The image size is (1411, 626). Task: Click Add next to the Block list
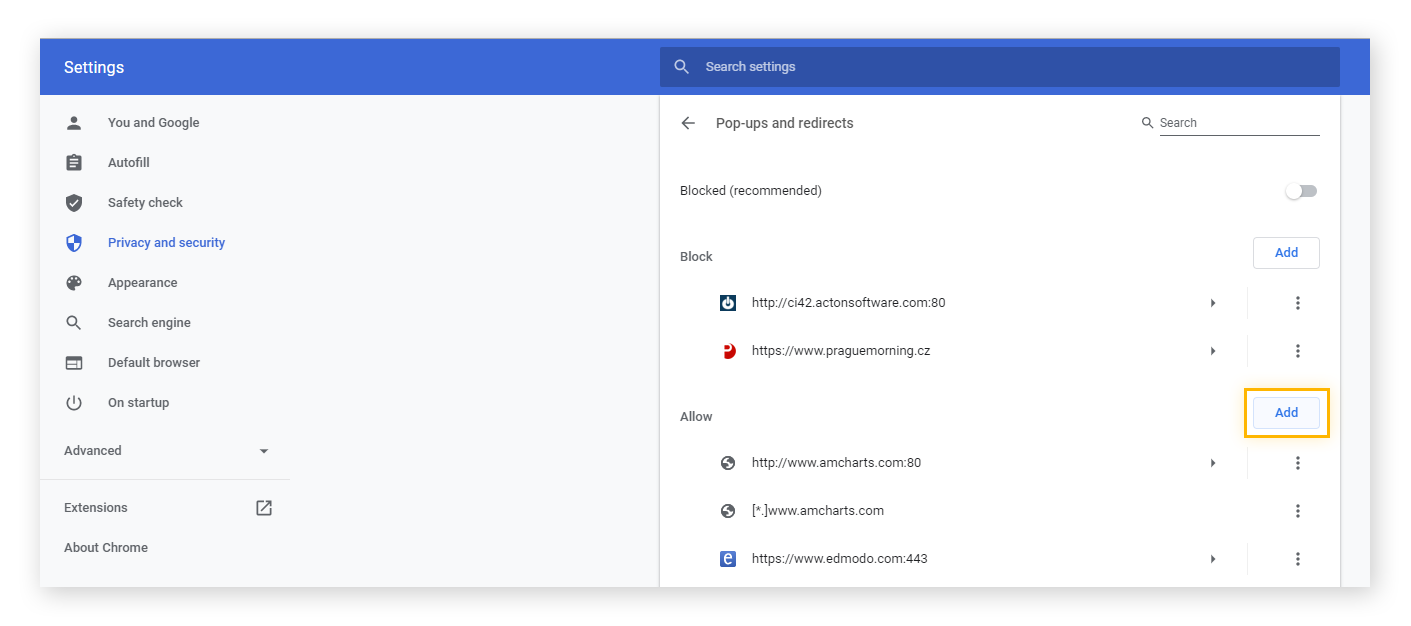1286,252
